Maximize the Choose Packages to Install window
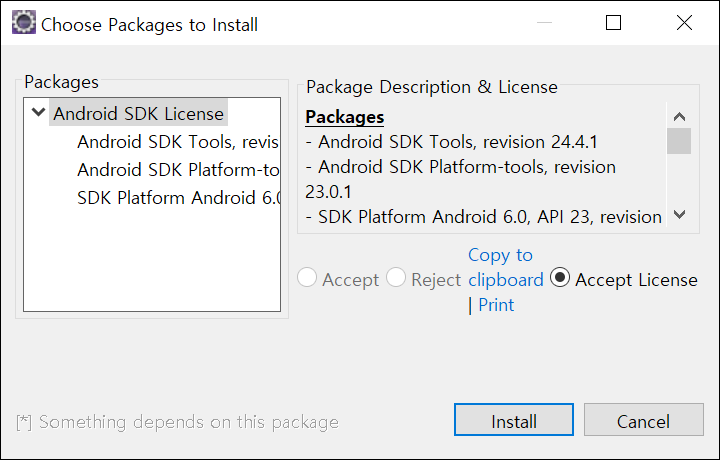 point(613,22)
